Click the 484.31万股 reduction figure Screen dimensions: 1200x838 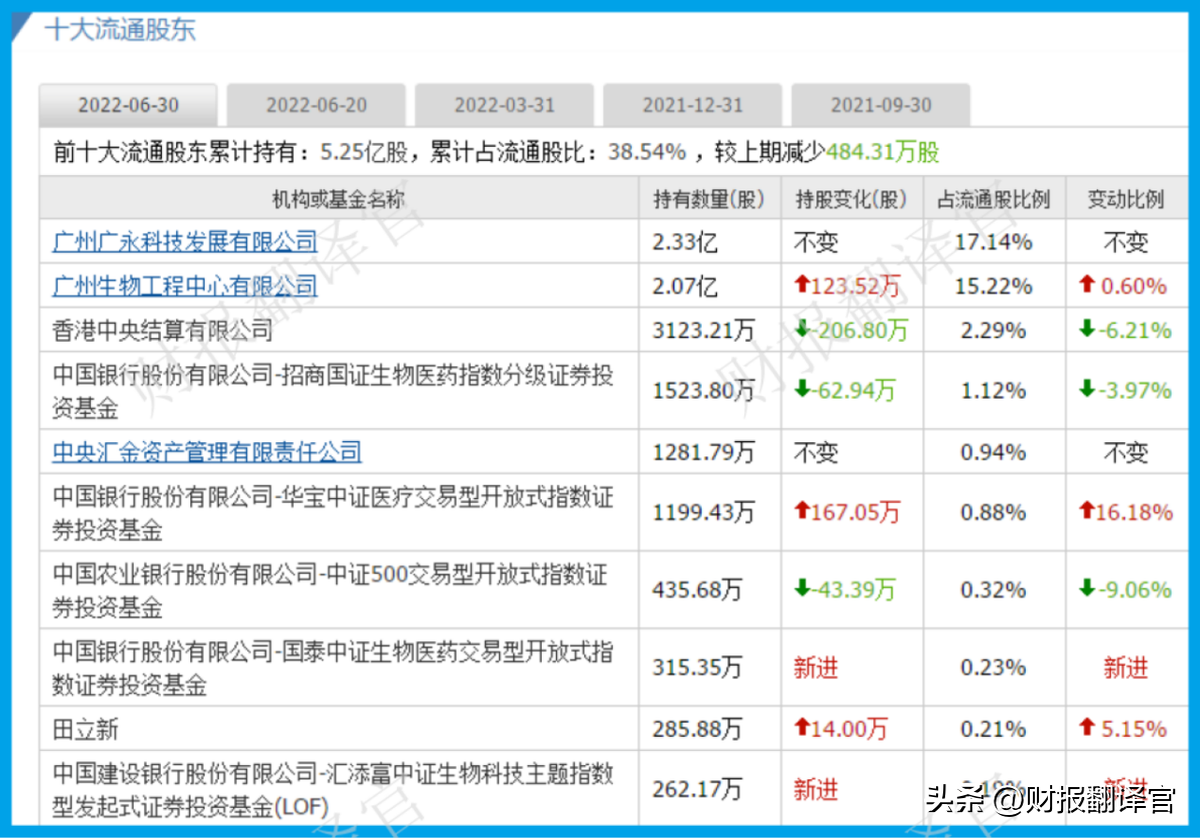(x=883, y=152)
